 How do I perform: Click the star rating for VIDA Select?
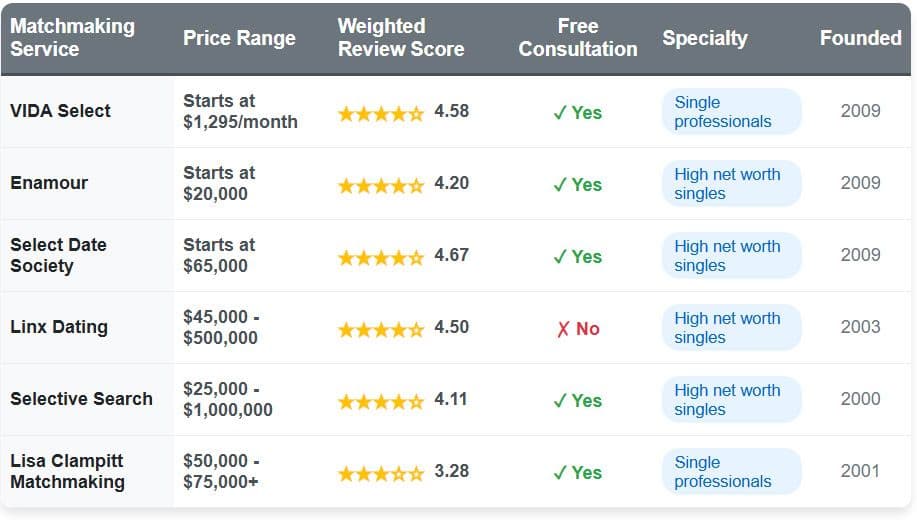381,112
